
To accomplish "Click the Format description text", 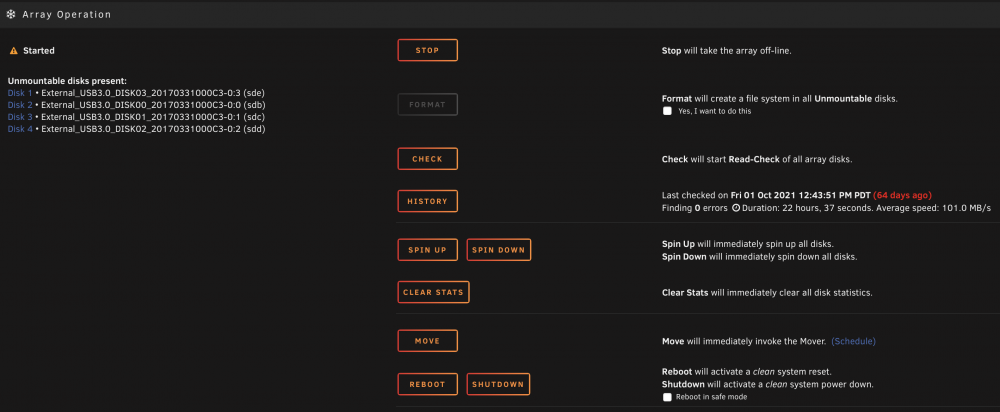I will click(x=779, y=99).
